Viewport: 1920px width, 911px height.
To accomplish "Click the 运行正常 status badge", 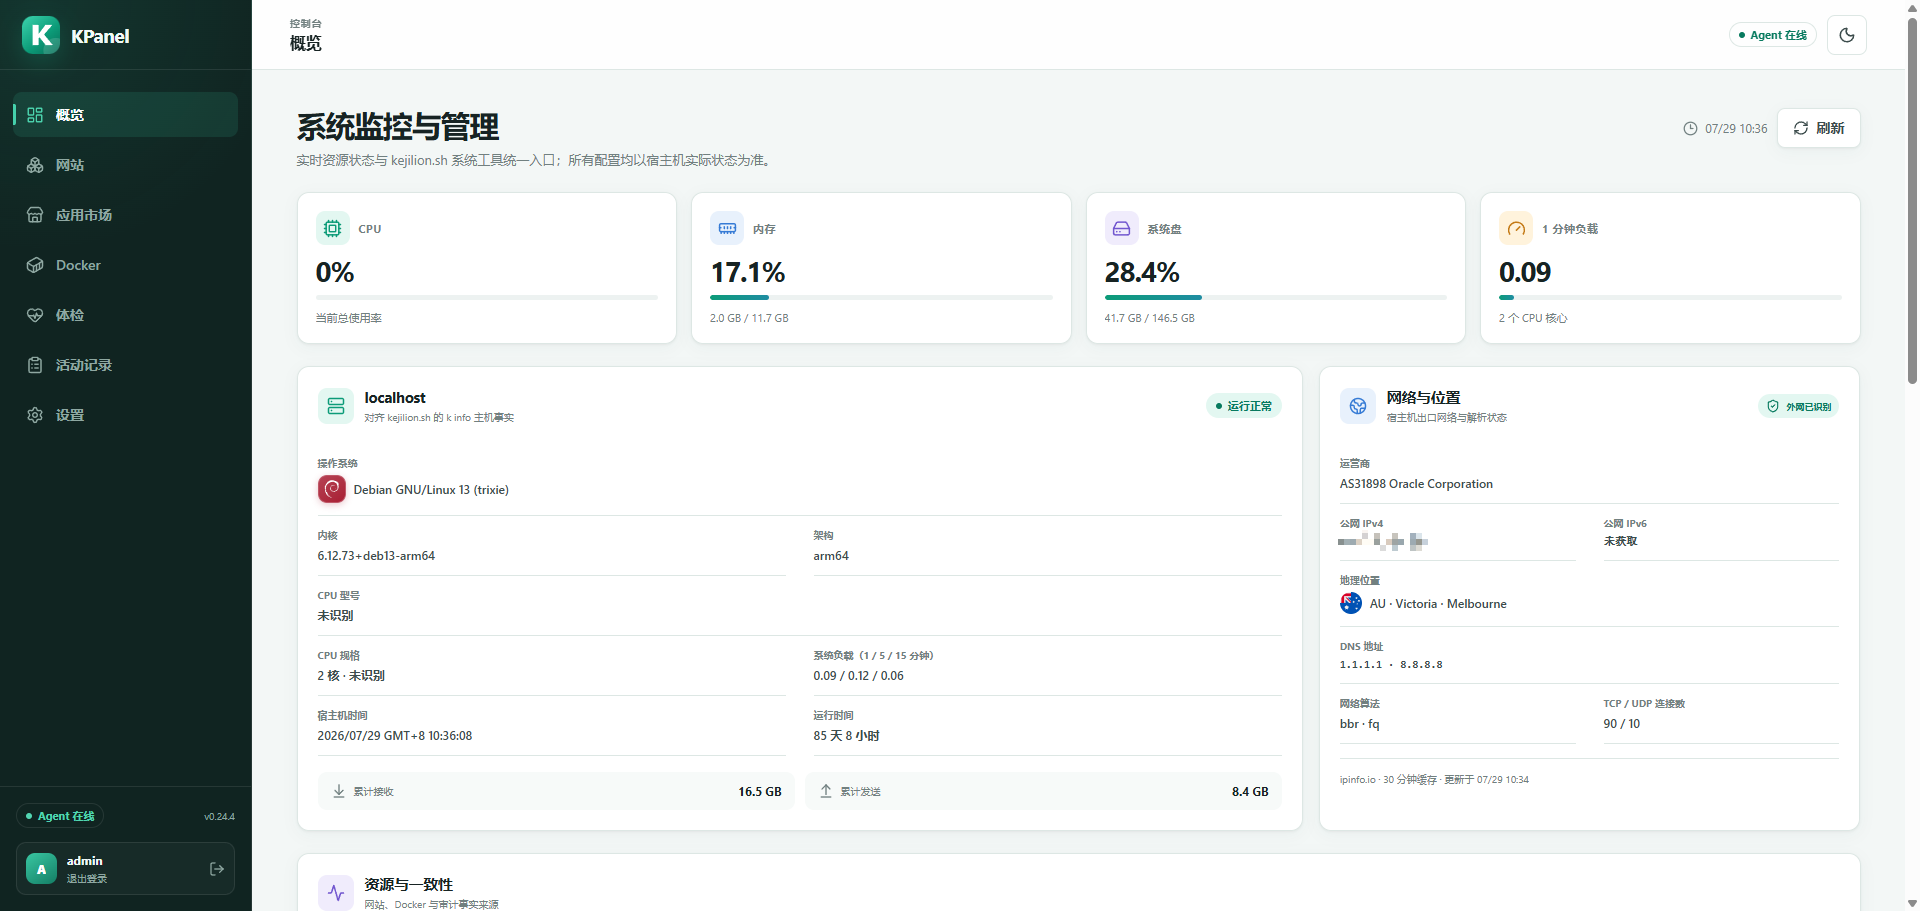I will tap(1243, 406).
